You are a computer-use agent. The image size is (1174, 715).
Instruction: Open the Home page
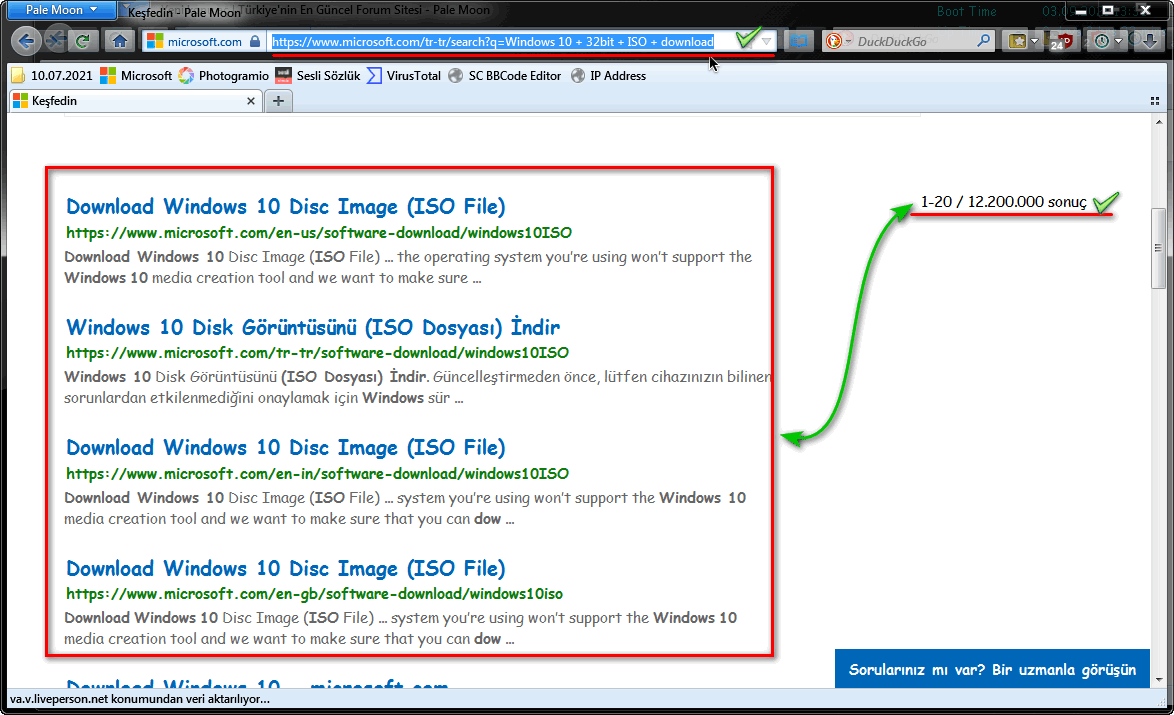point(119,41)
